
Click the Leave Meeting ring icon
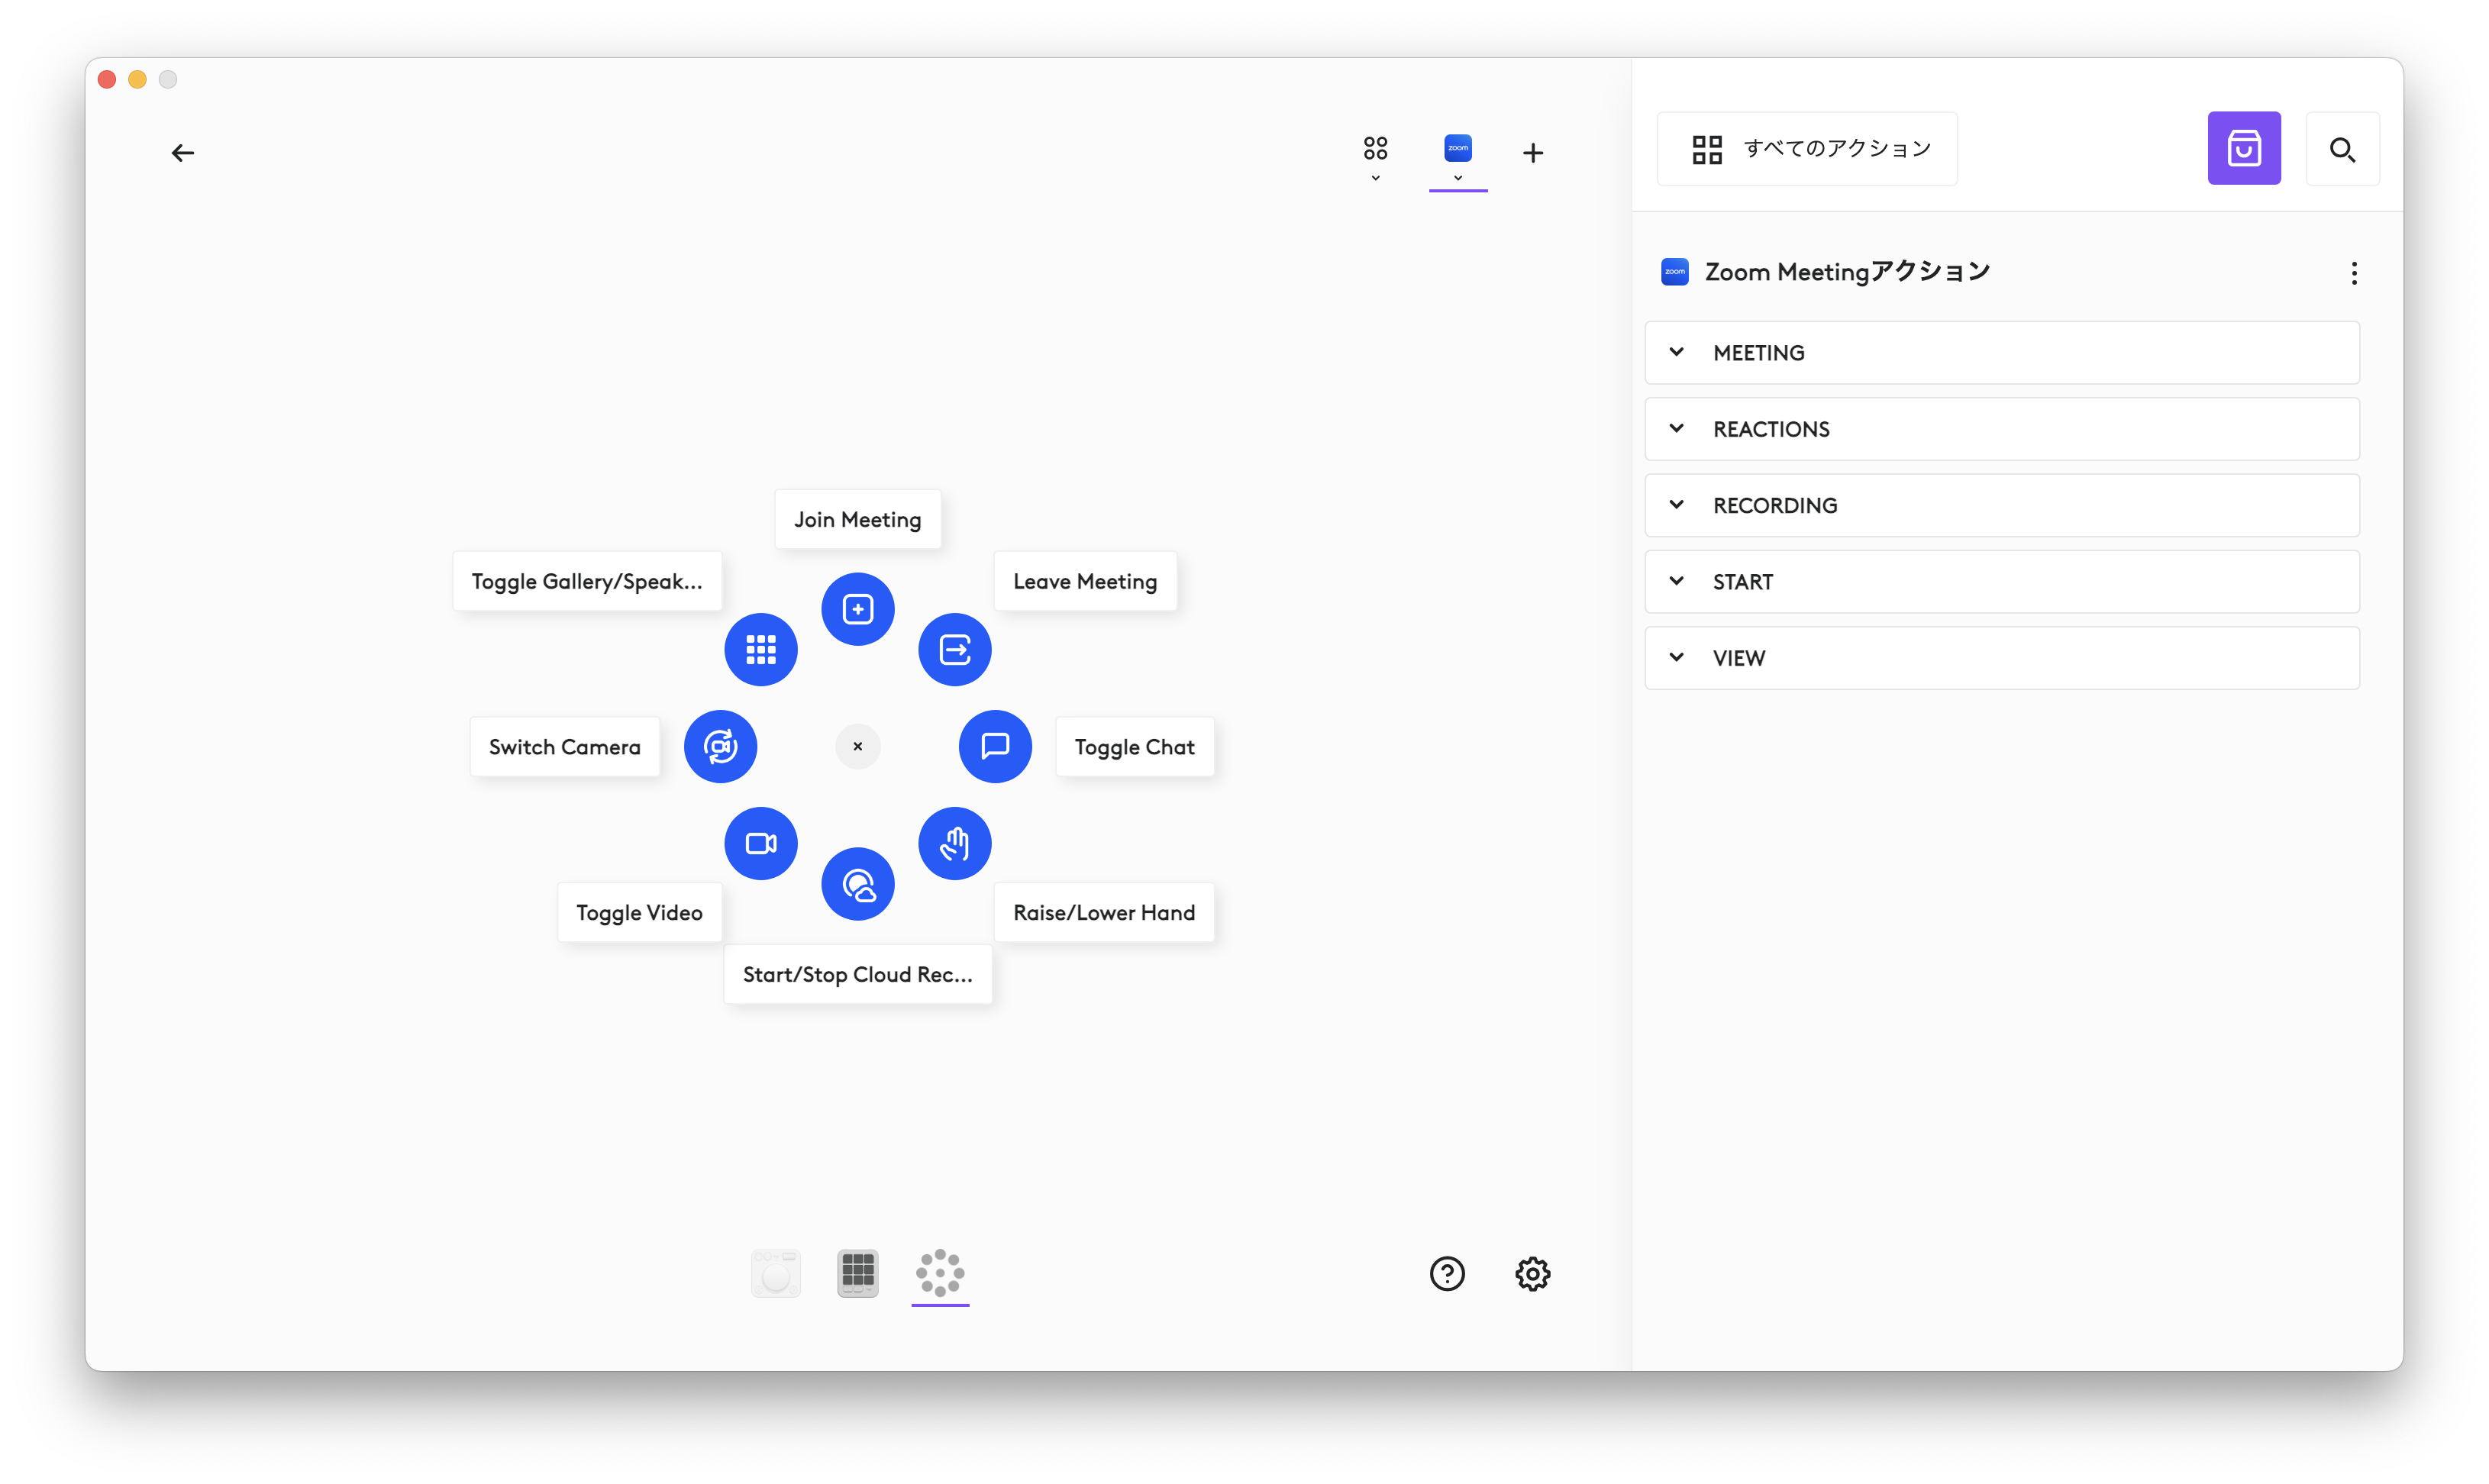(954, 650)
